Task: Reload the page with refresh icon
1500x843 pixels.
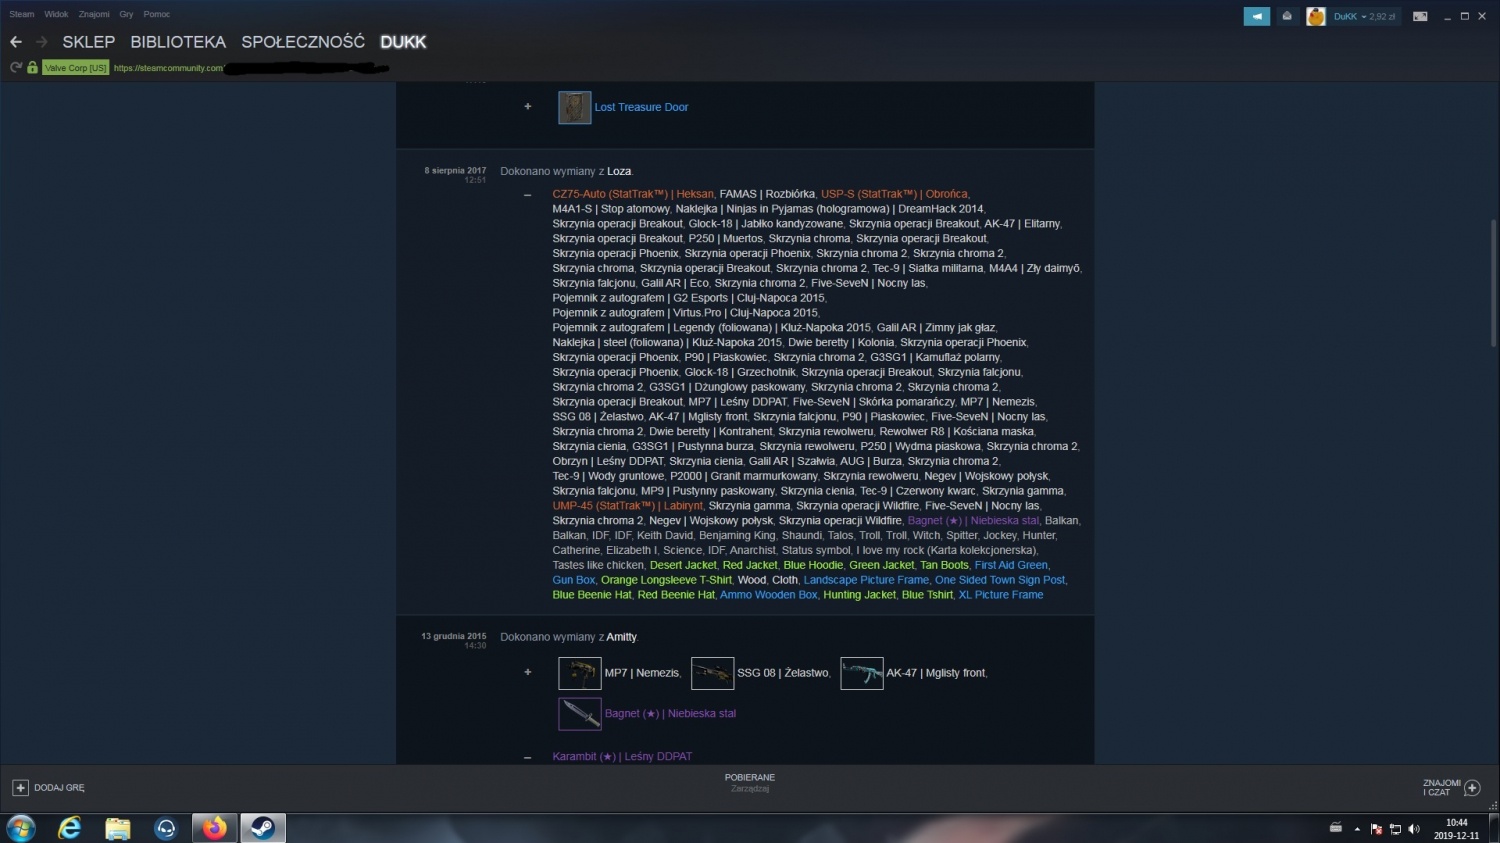Action: click(16, 68)
